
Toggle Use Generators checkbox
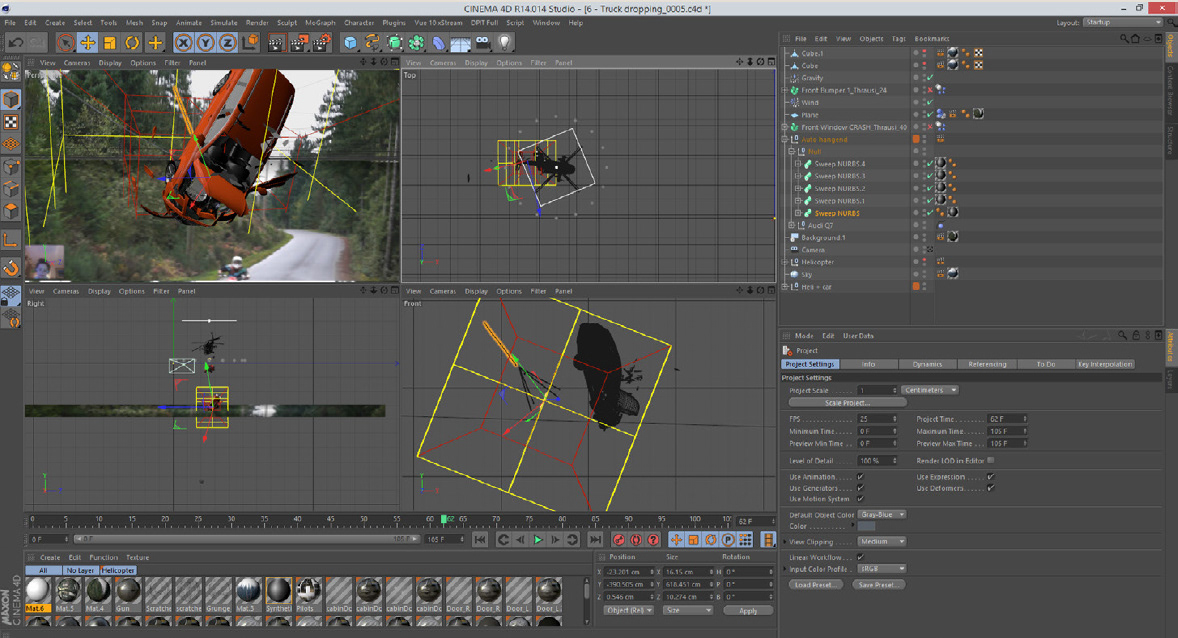[x=860, y=488]
